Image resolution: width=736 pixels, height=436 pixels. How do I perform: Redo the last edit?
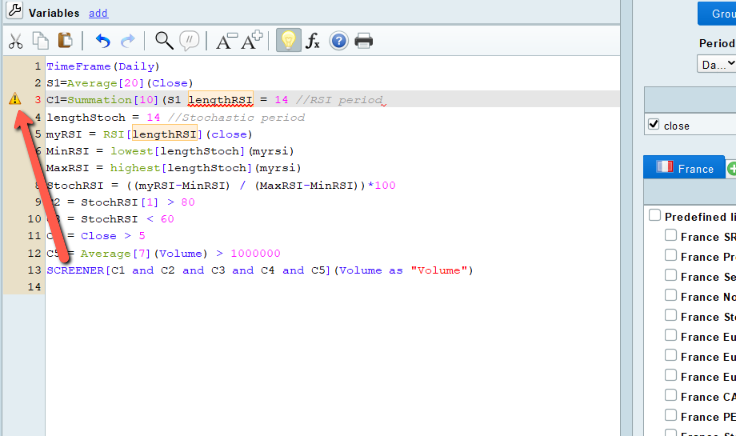pos(128,41)
